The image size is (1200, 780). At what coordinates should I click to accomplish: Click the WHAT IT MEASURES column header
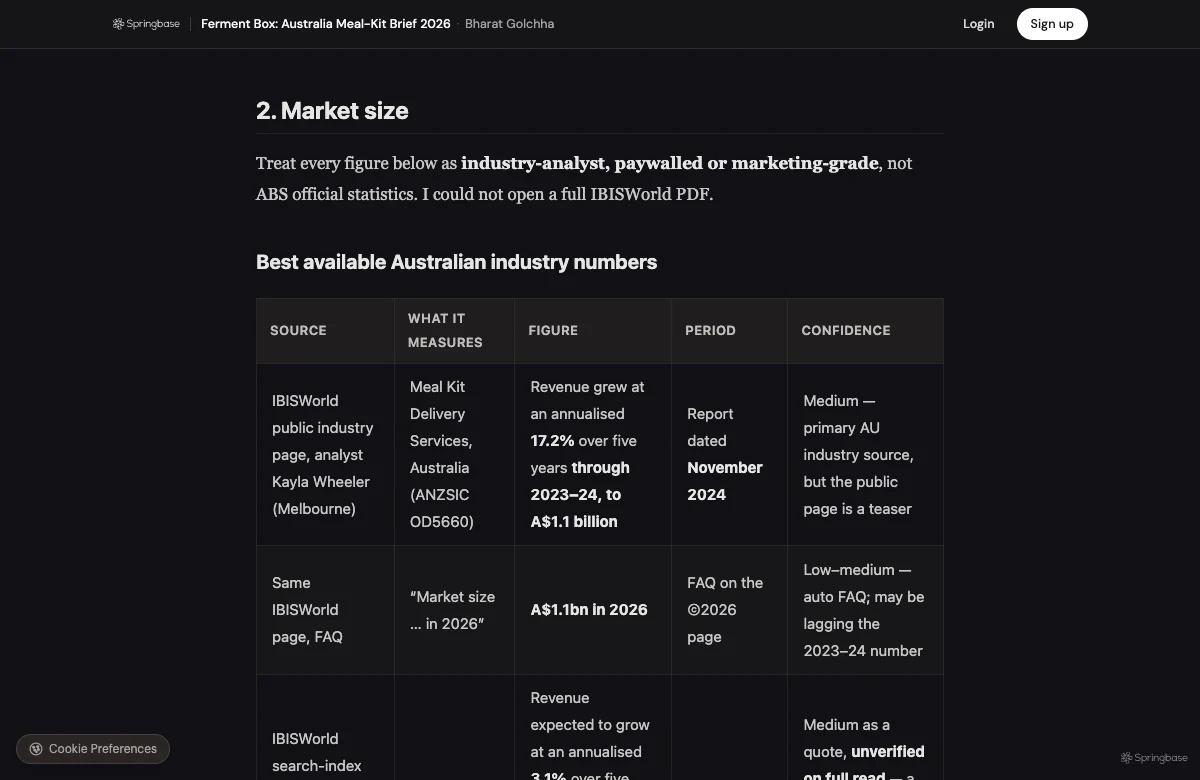click(454, 330)
